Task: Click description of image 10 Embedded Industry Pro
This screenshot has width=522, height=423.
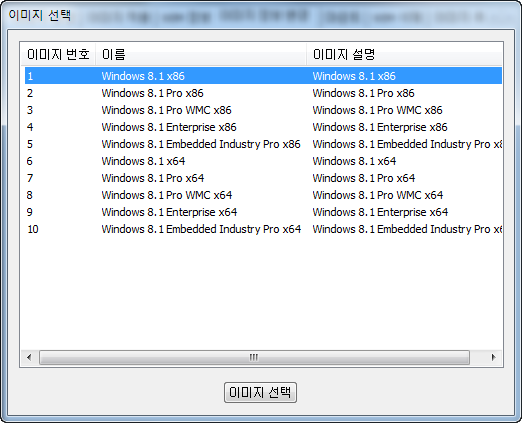Action: click(407, 229)
